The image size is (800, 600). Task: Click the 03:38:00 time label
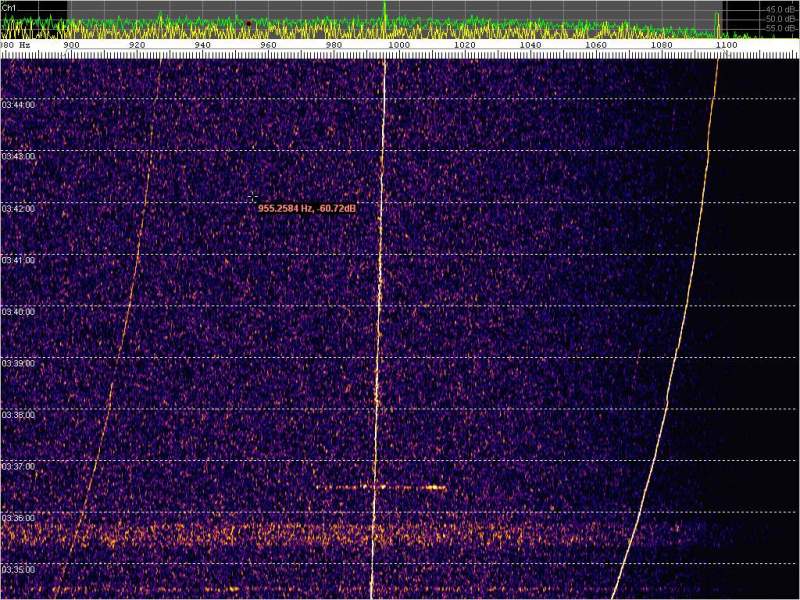tap(19, 415)
